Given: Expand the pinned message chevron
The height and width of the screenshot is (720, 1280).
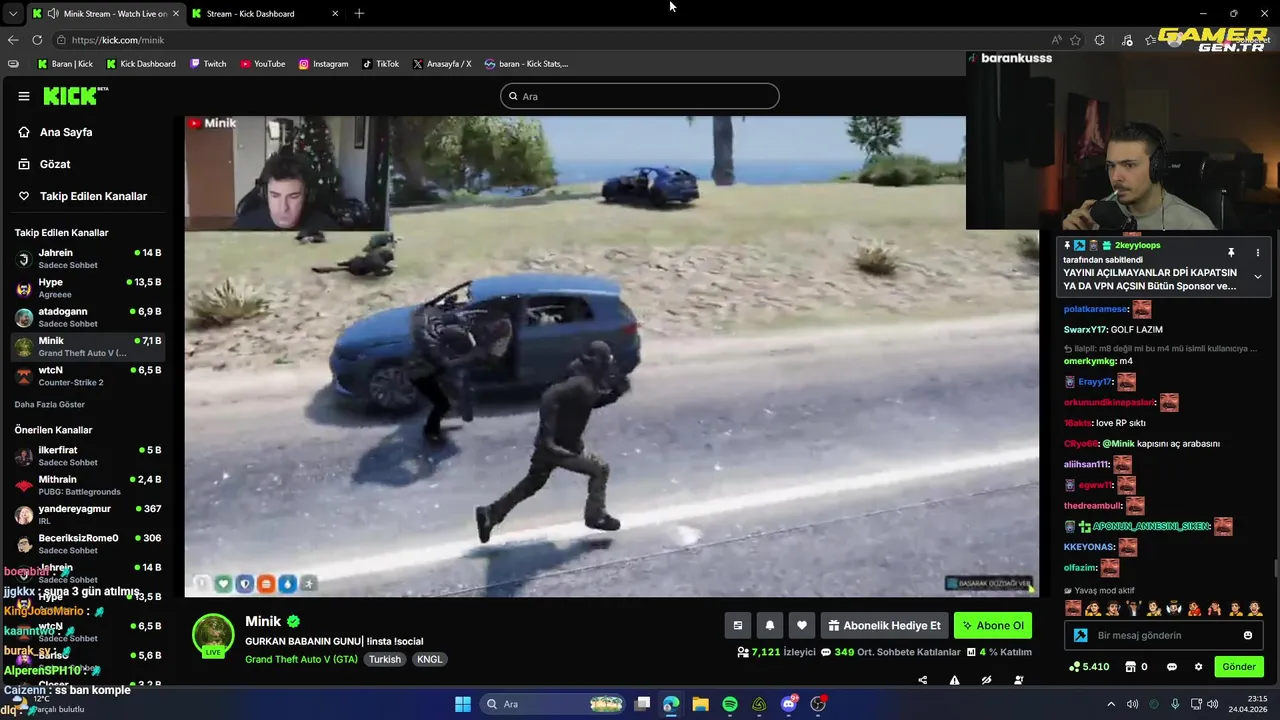Looking at the screenshot, I should 1258,277.
